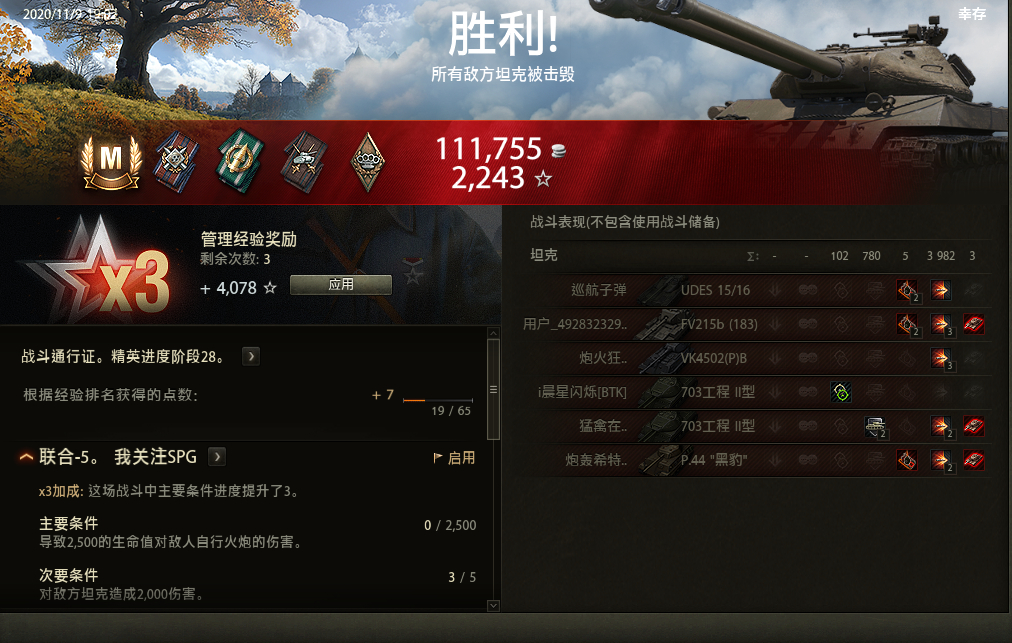
Task: Click the 坦克 column header
Action: (x=543, y=255)
